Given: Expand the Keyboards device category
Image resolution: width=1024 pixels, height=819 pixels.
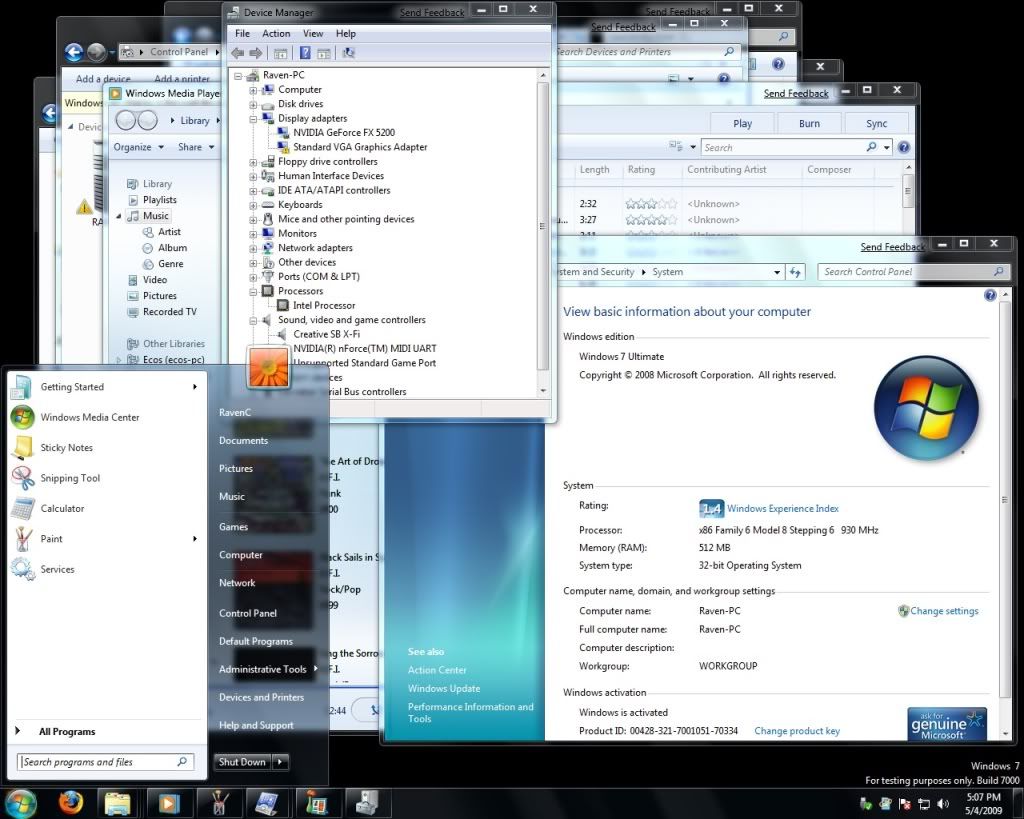Looking at the screenshot, I should click(x=254, y=205).
